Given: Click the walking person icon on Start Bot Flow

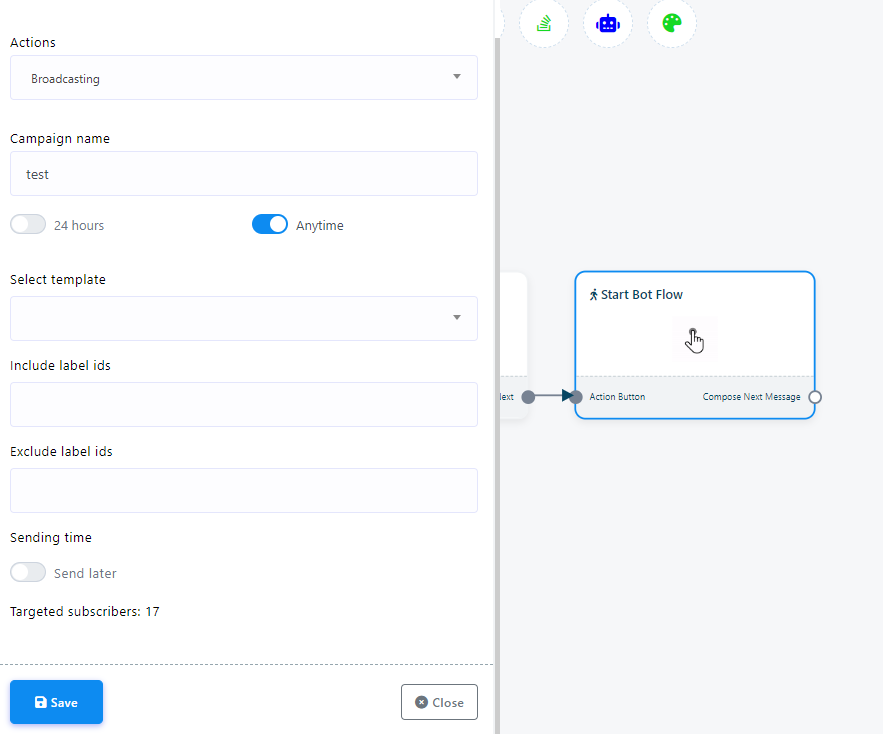Looking at the screenshot, I should click(593, 295).
